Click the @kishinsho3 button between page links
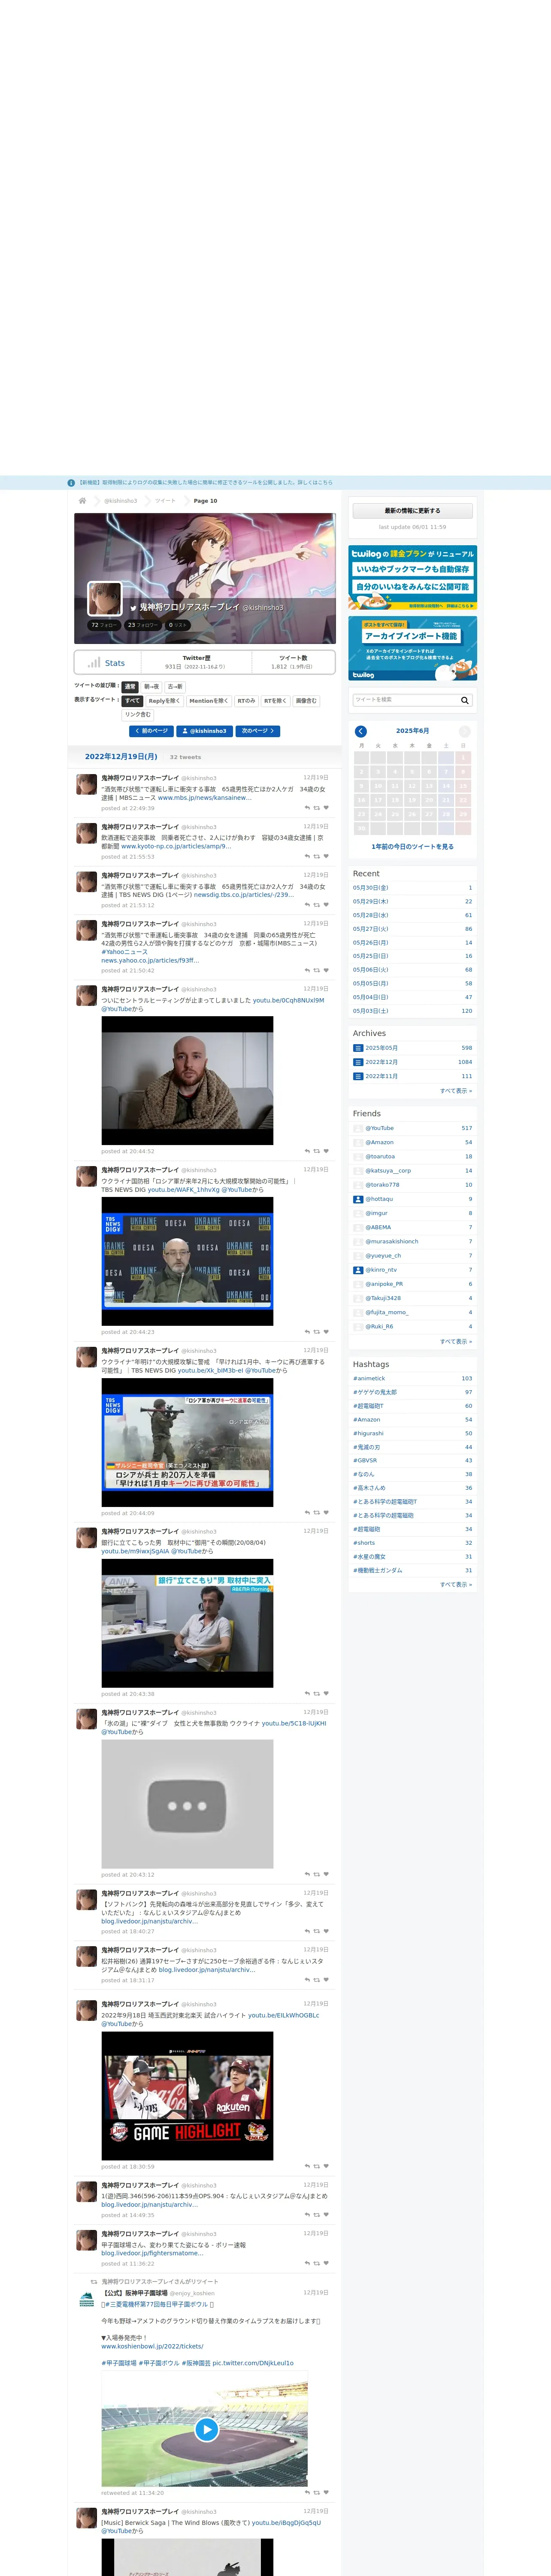Image resolution: width=551 pixels, height=2576 pixels. [x=205, y=731]
